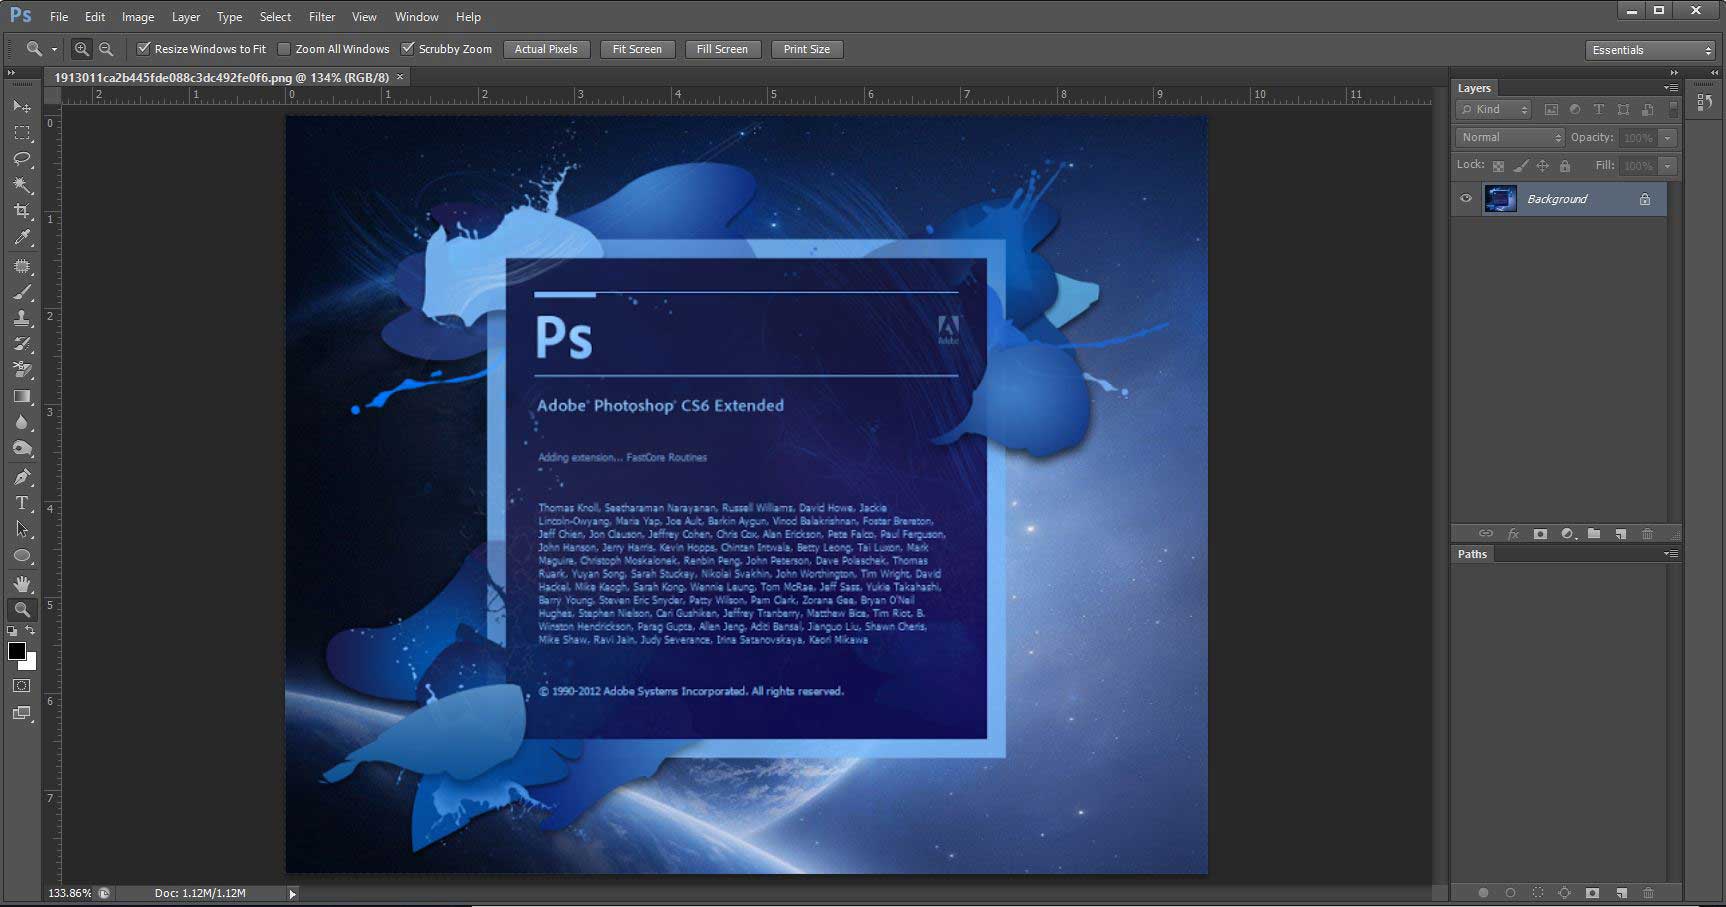
Task: Delete layer using the Layers trash icon
Action: click(x=1648, y=534)
